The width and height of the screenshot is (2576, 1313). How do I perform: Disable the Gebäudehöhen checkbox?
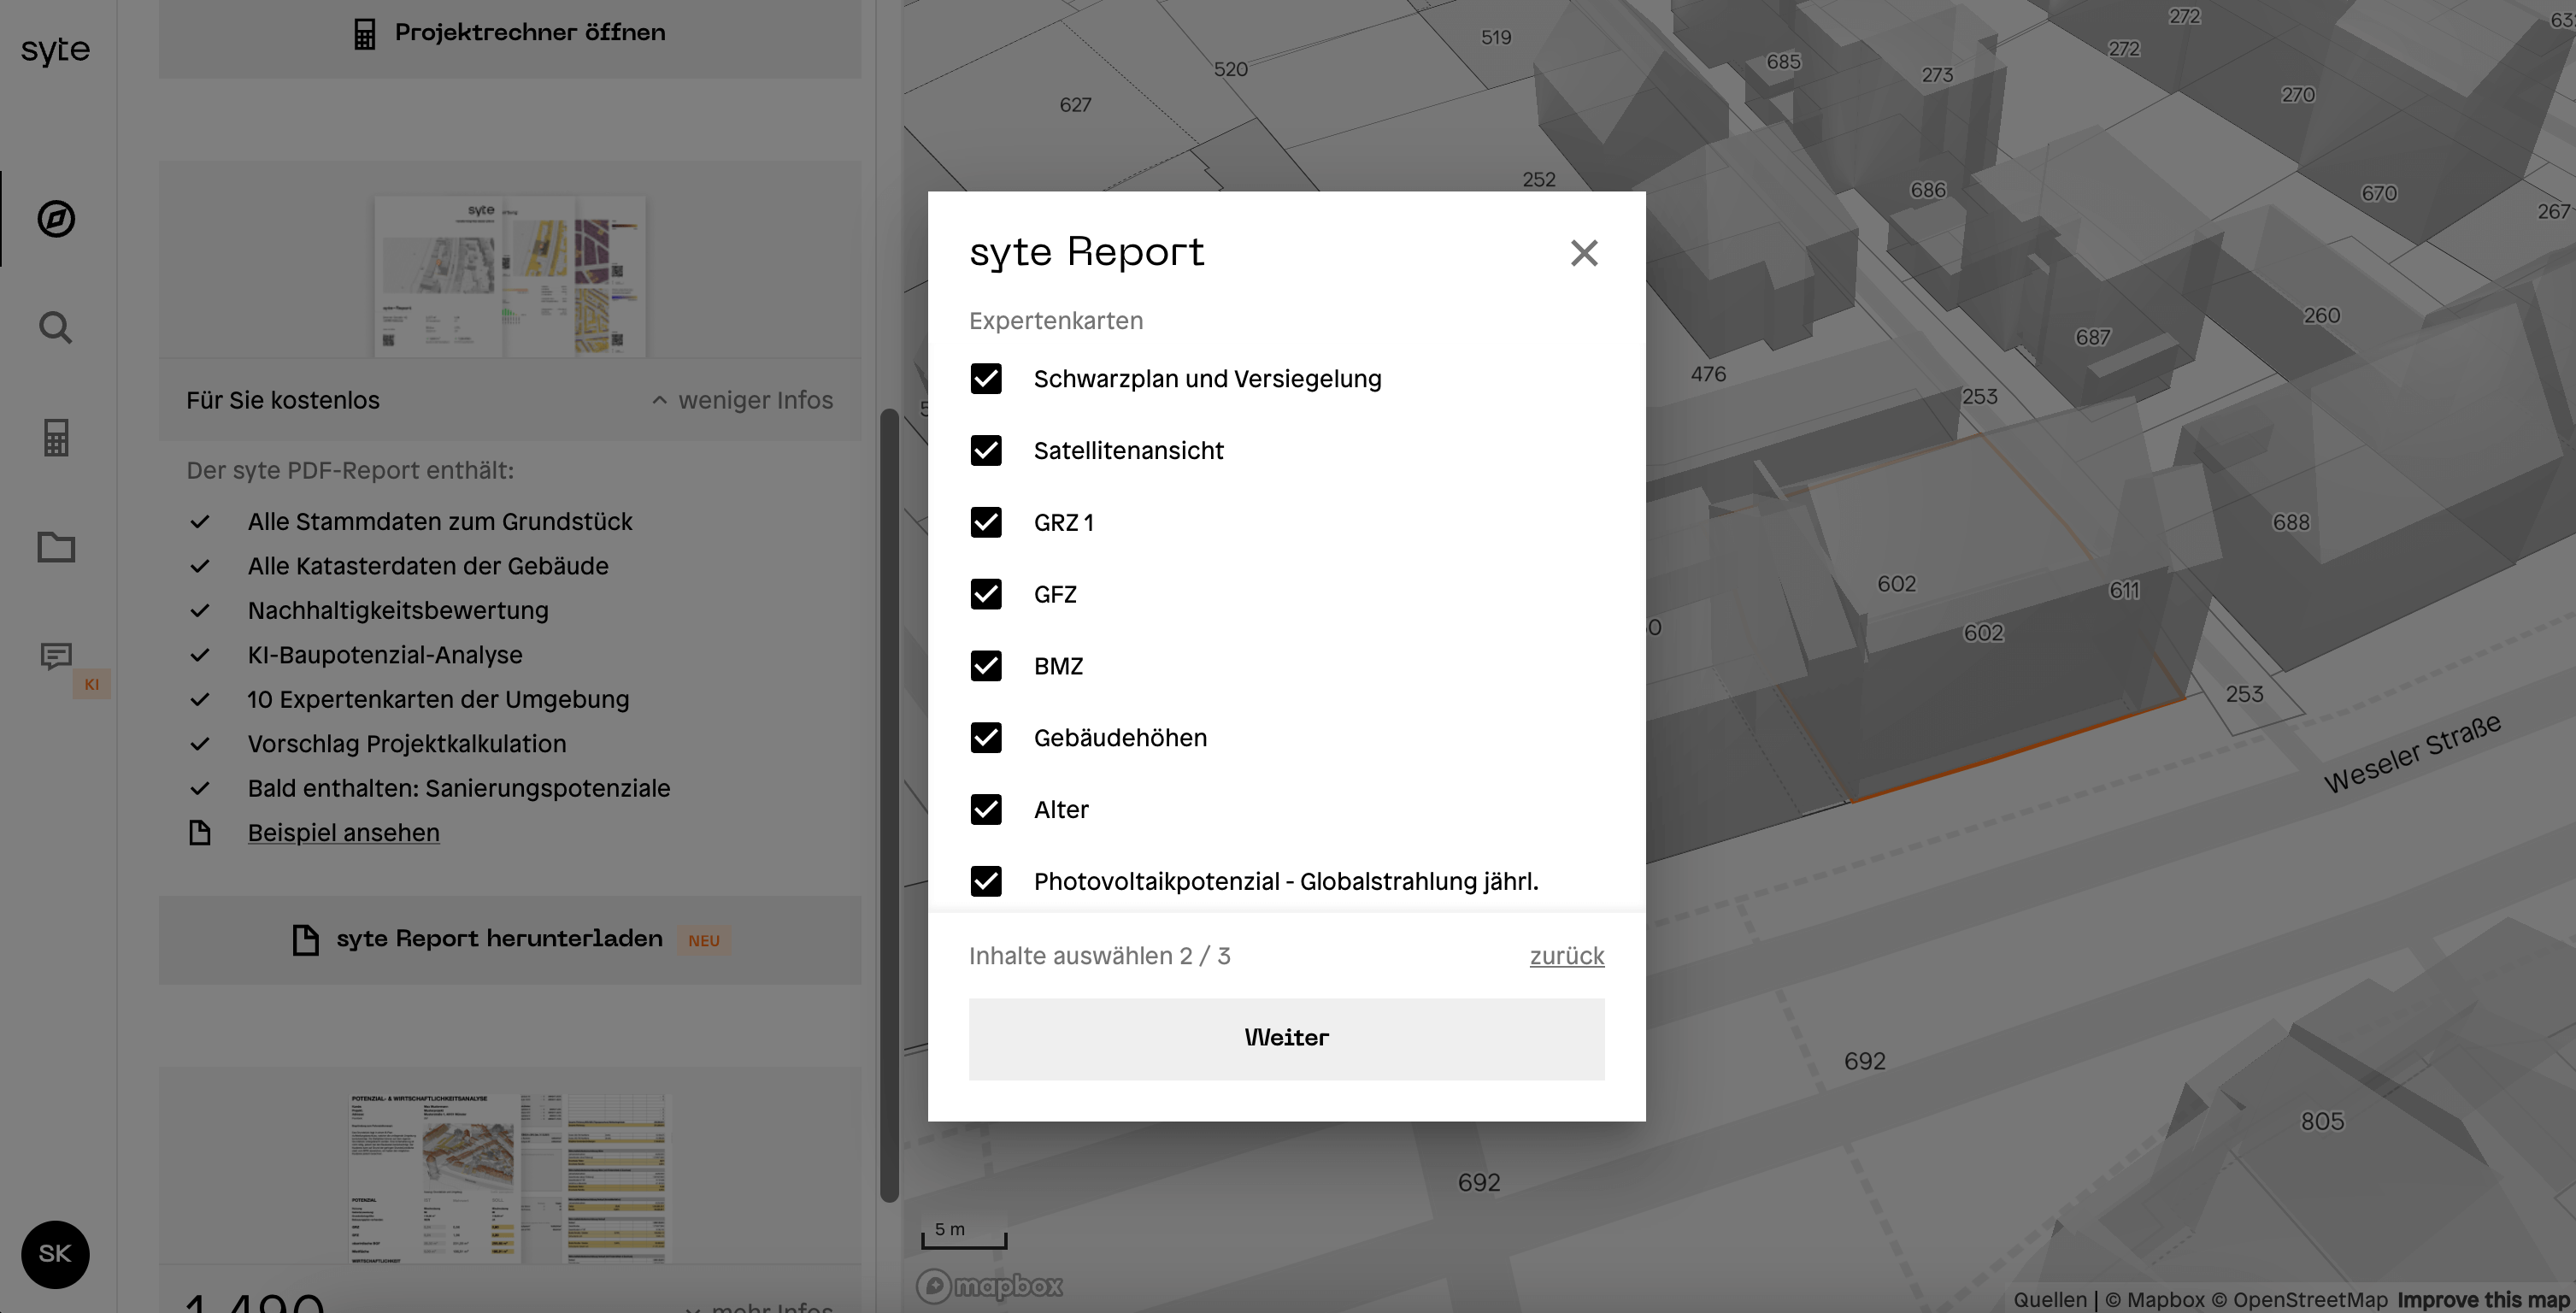[x=986, y=738]
